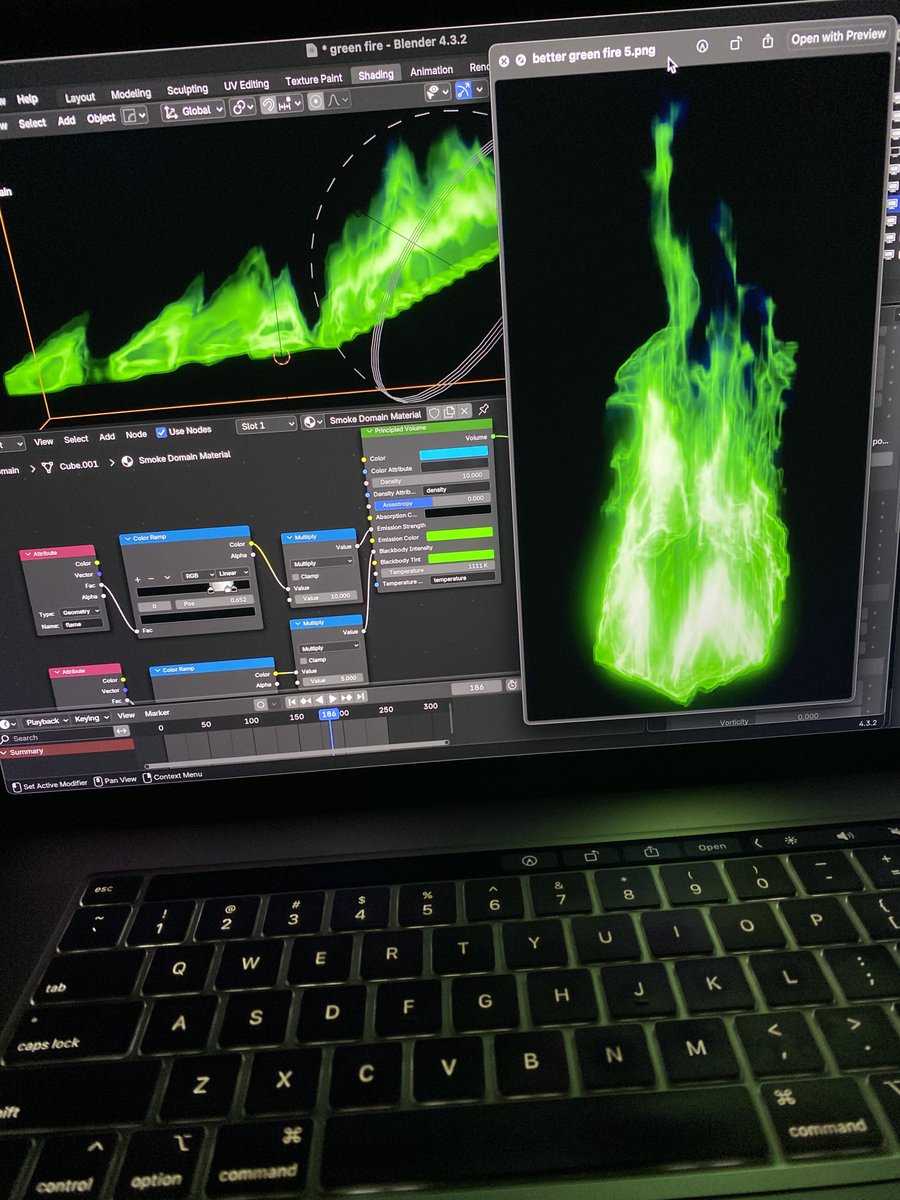Open the Playback dropdown in timeline

pyautogui.click(x=47, y=721)
